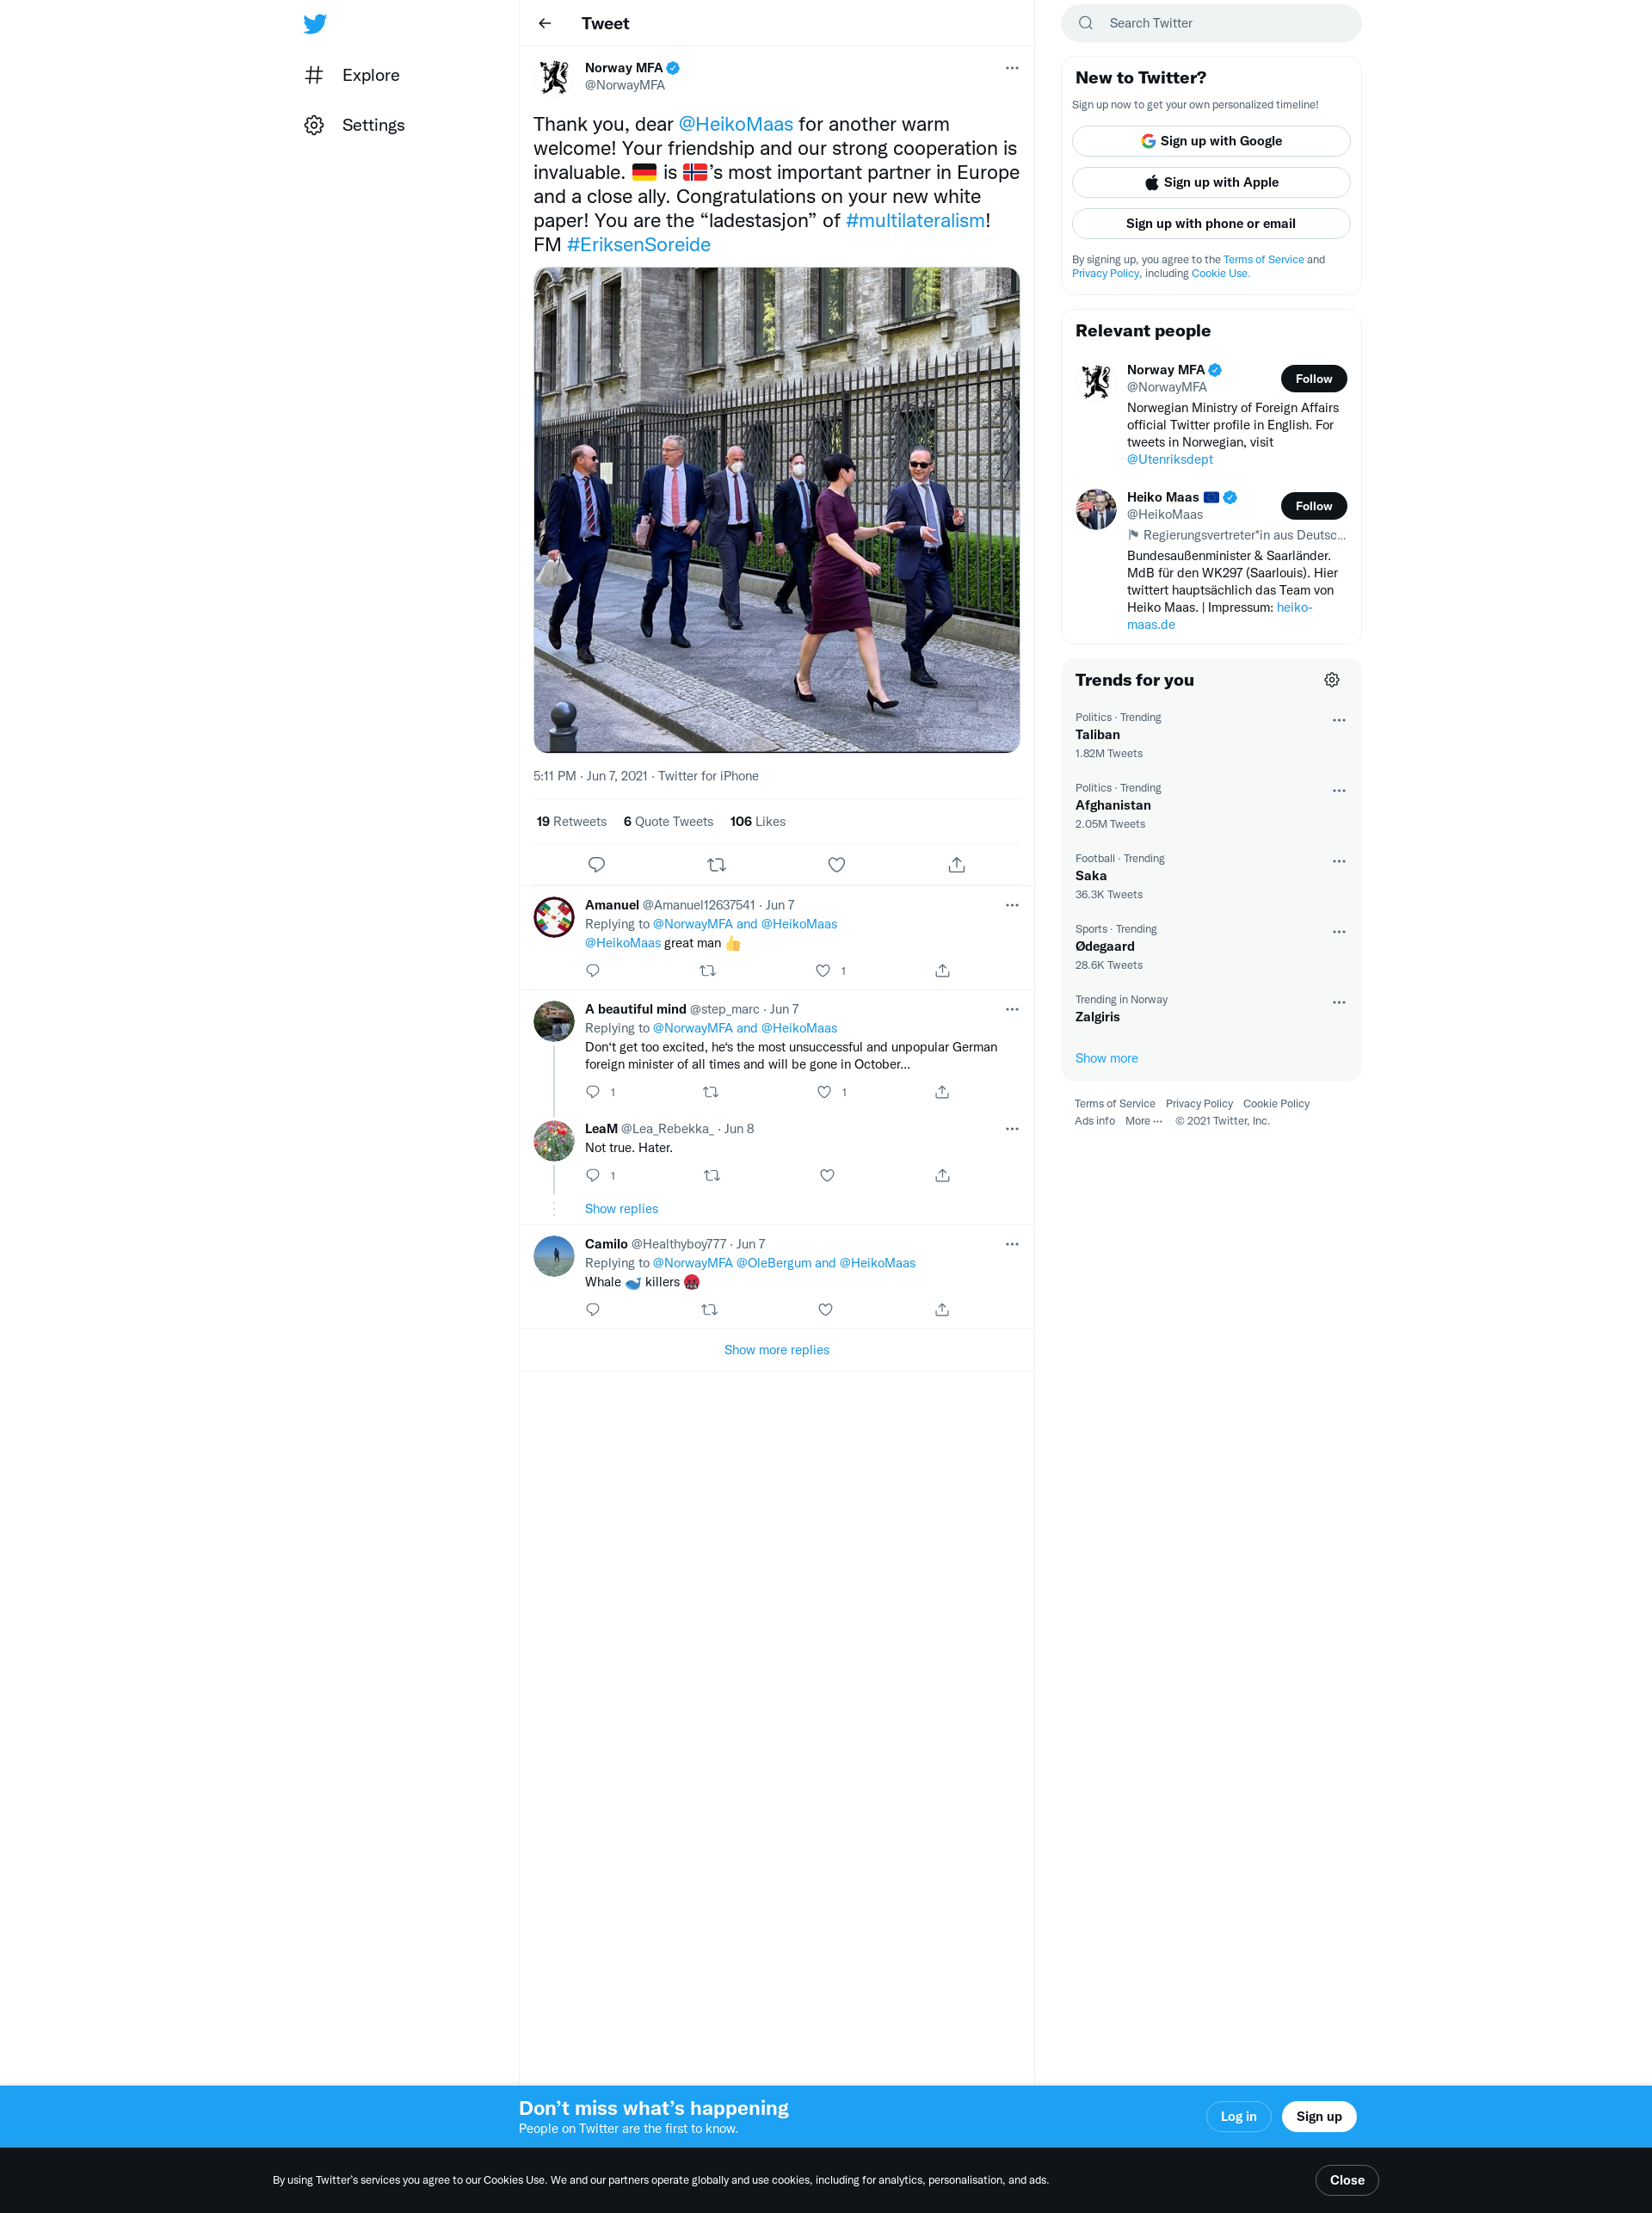Retweet the Norway MFA tweet
This screenshot has width=1652, height=2213.
point(716,865)
